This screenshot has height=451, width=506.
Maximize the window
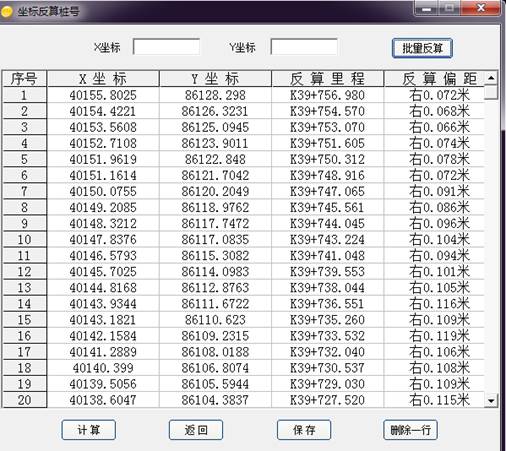coord(449,8)
